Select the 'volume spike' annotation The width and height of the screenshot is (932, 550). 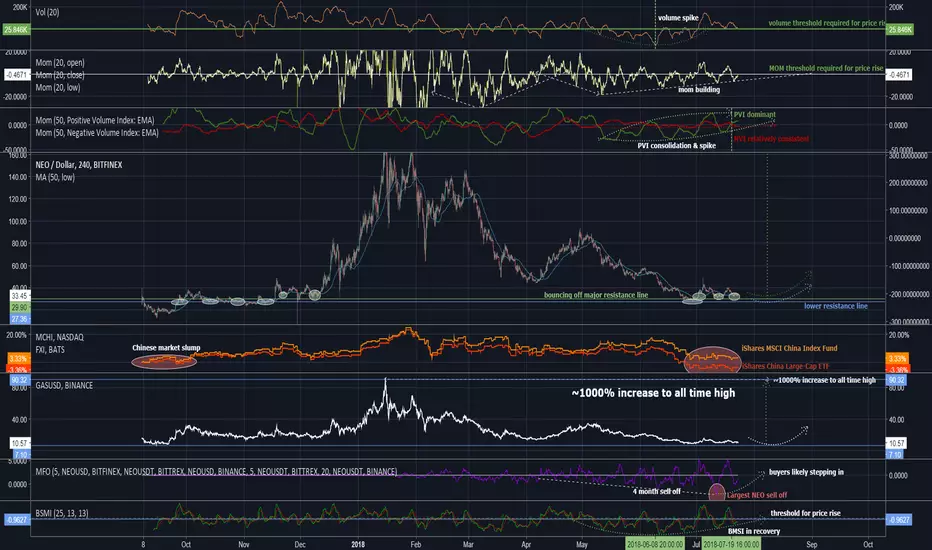(x=678, y=18)
